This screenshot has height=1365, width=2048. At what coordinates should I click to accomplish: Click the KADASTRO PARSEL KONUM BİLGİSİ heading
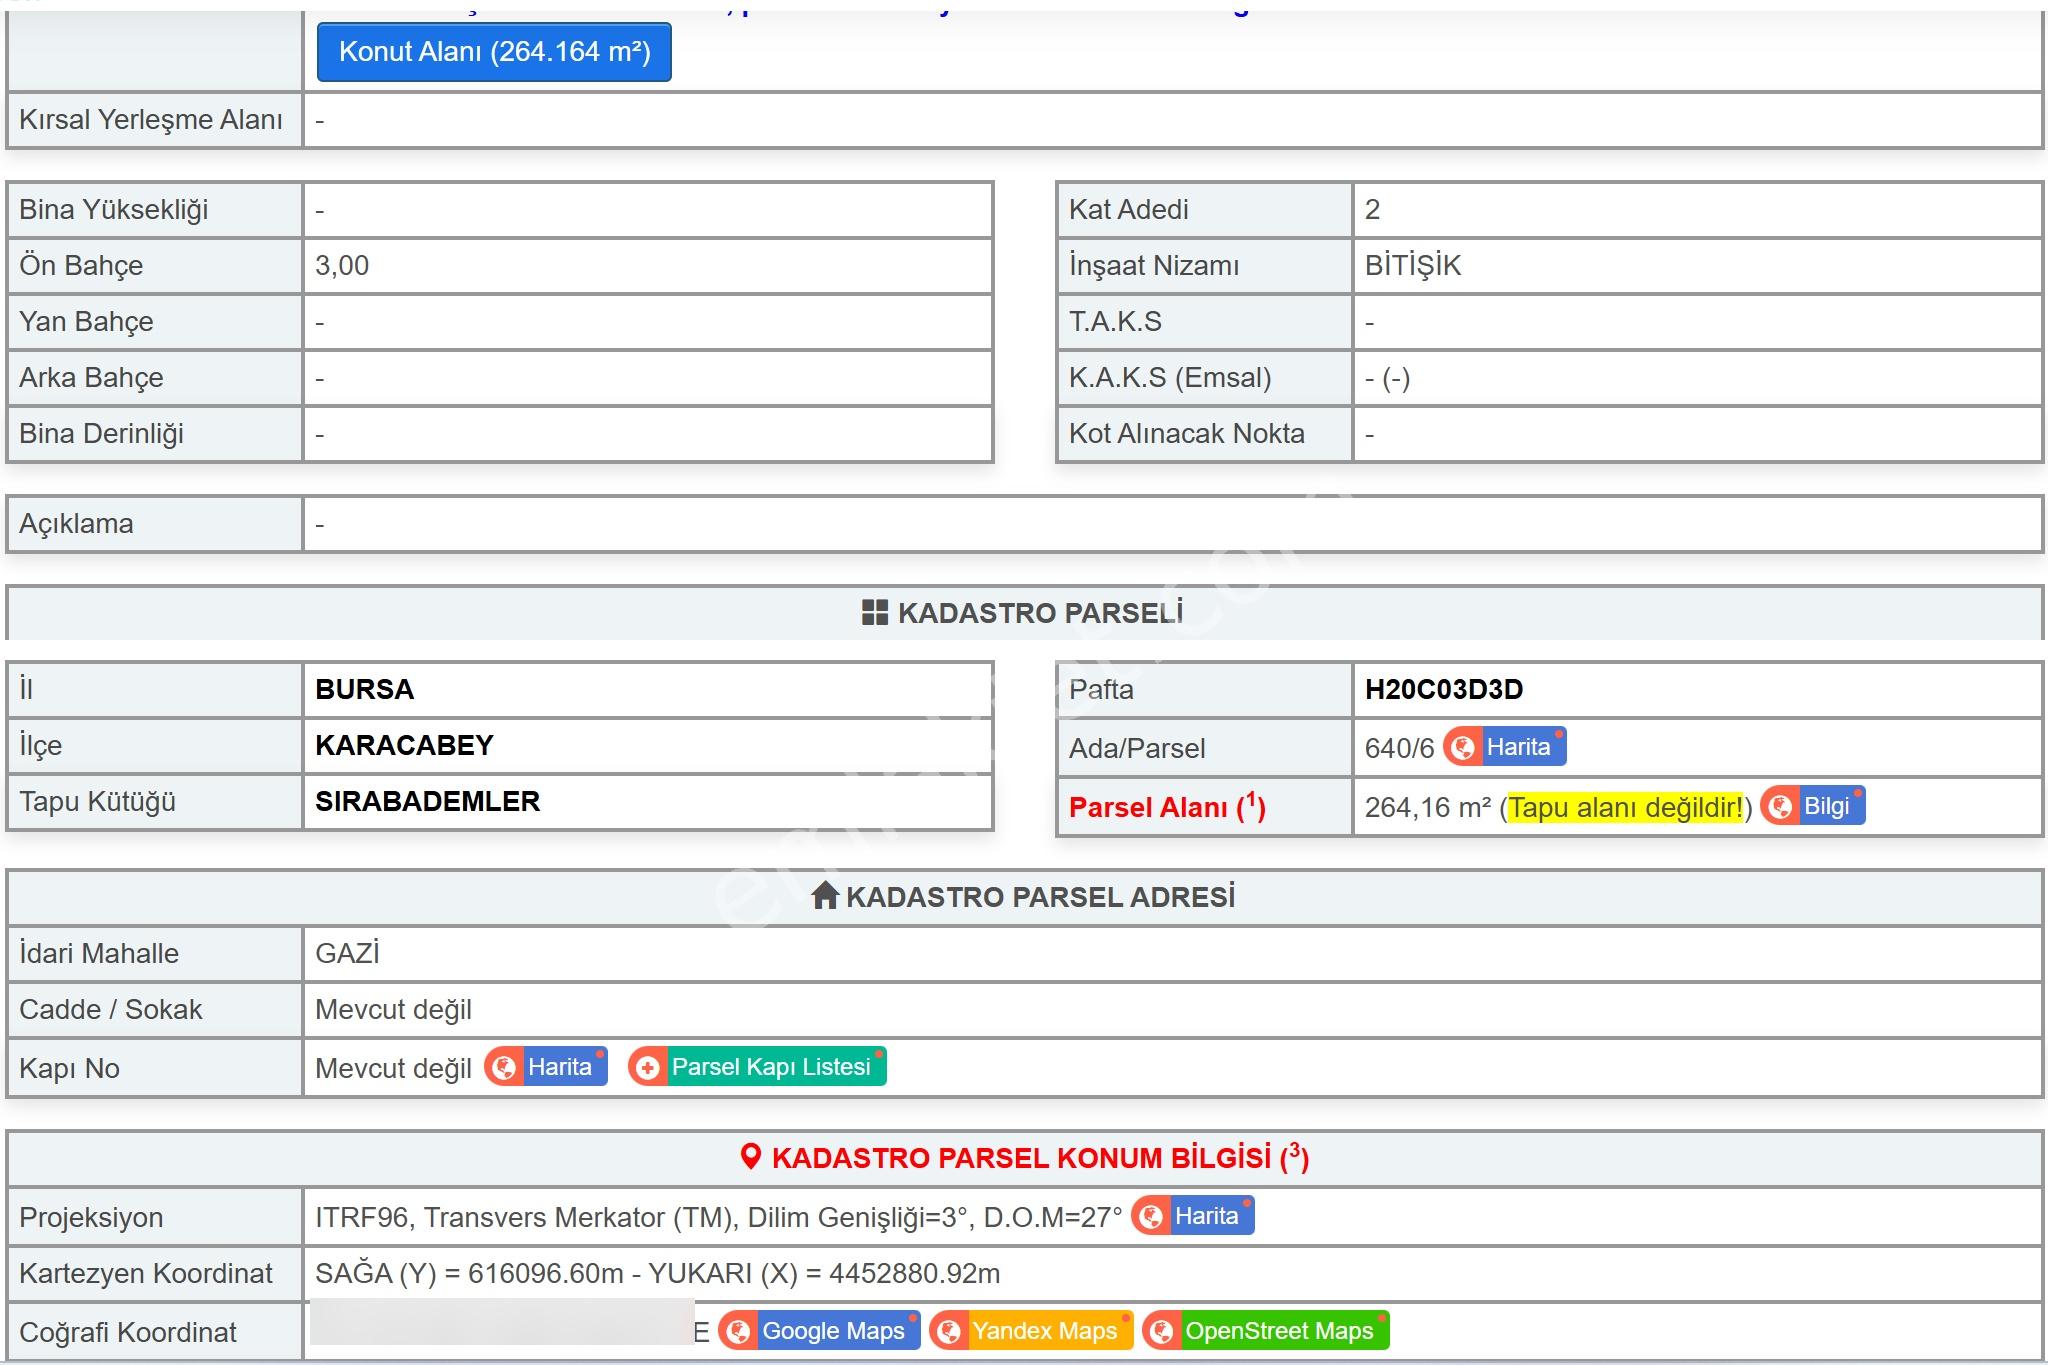[1040, 1157]
